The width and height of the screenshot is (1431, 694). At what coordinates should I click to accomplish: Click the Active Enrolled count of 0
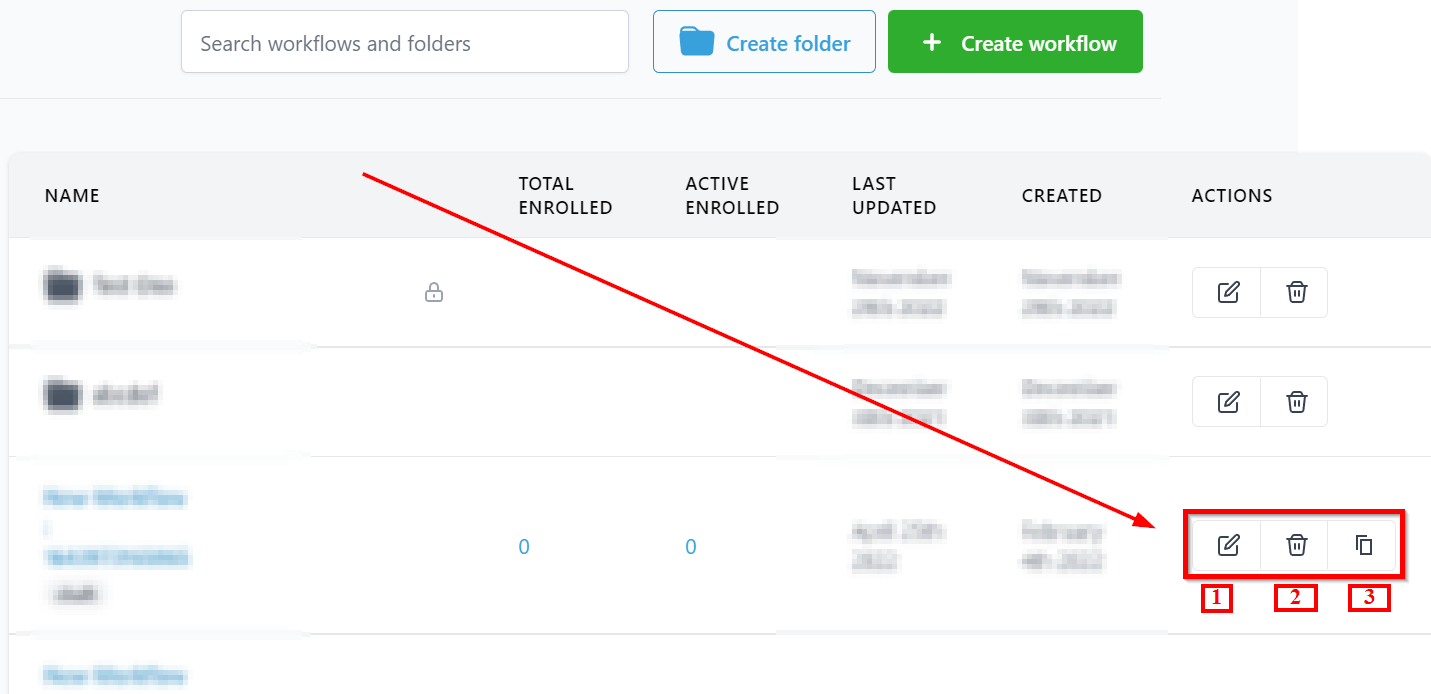[x=691, y=547]
